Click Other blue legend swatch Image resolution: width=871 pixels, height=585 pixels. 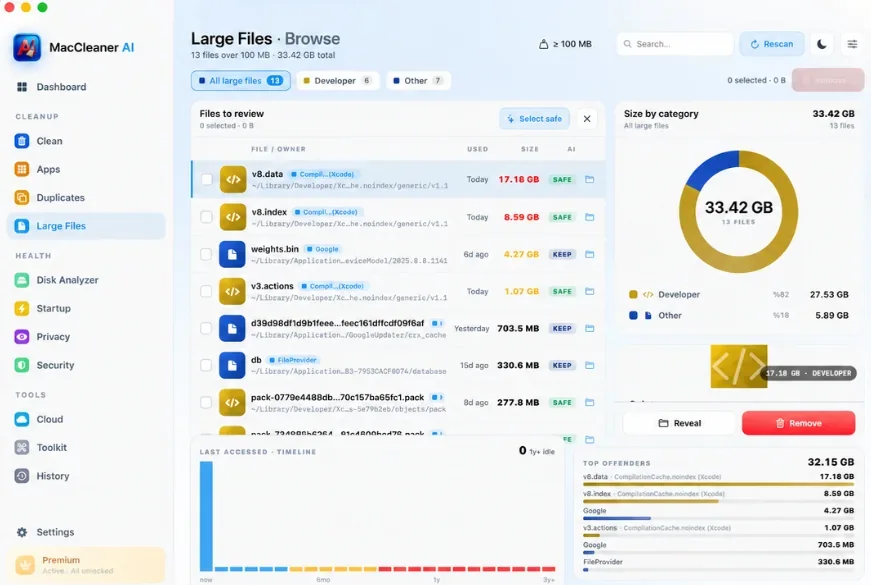[633, 316]
